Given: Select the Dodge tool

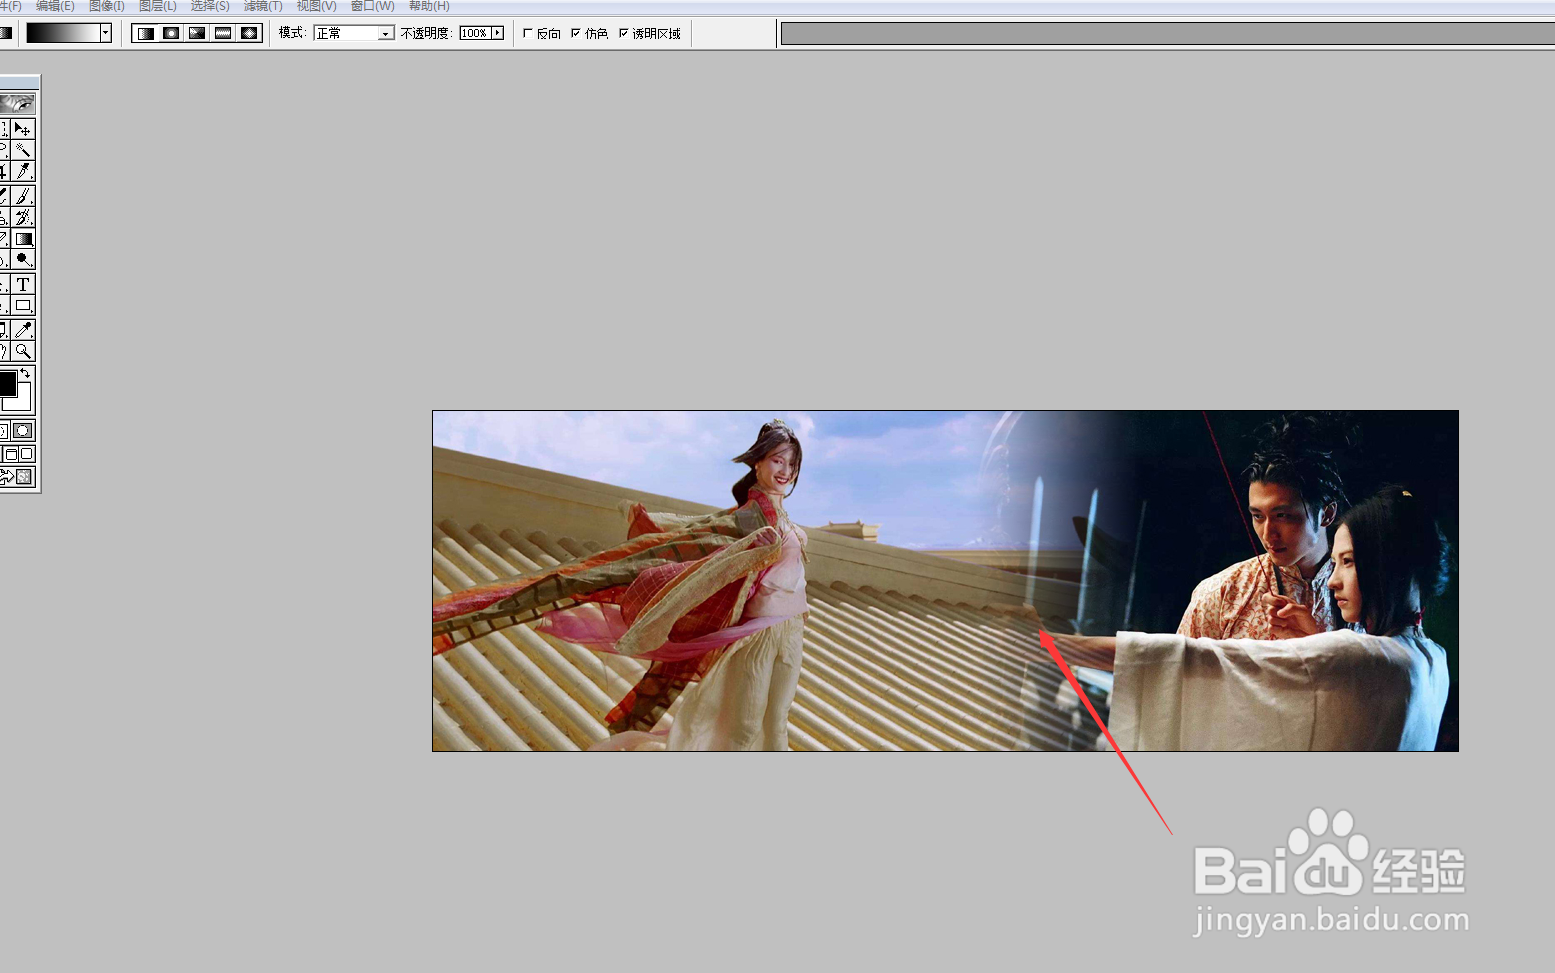Looking at the screenshot, I should click(x=23, y=260).
